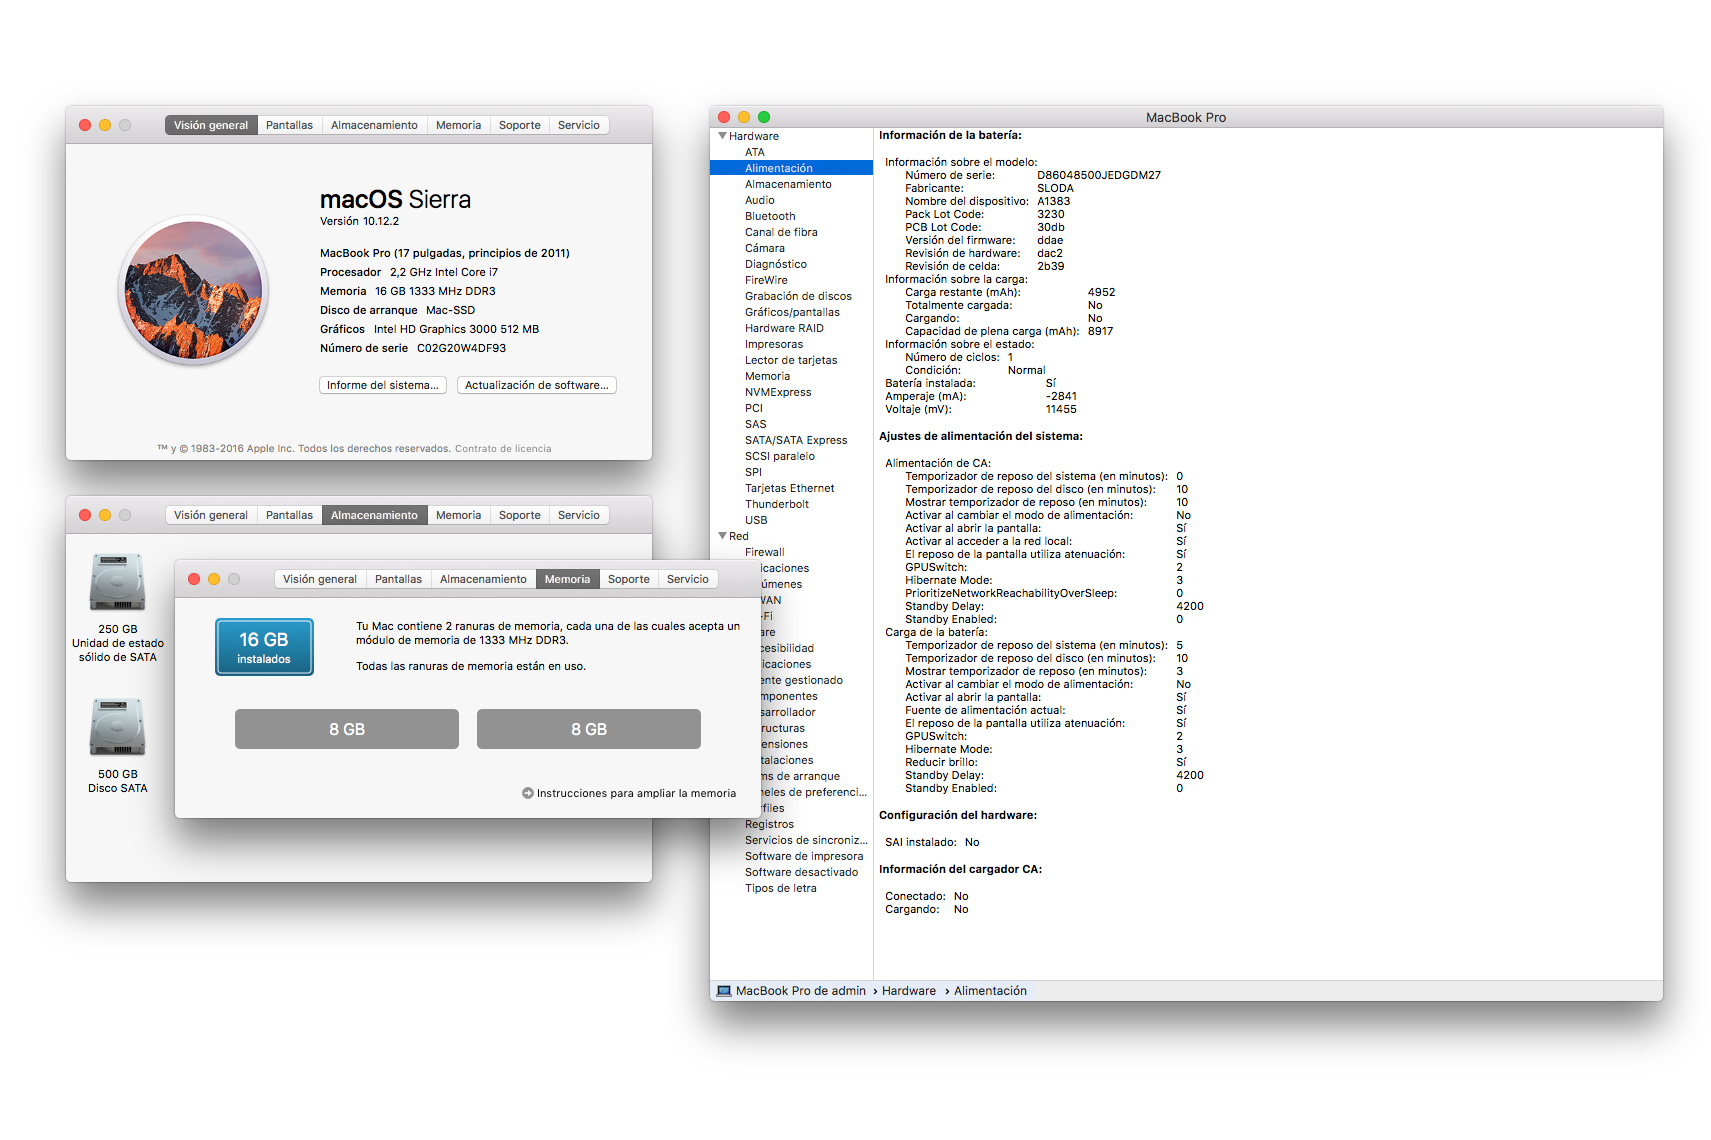Click Alimentación in the bottom path bar
The width and height of the screenshot is (1711, 1140).
990,991
